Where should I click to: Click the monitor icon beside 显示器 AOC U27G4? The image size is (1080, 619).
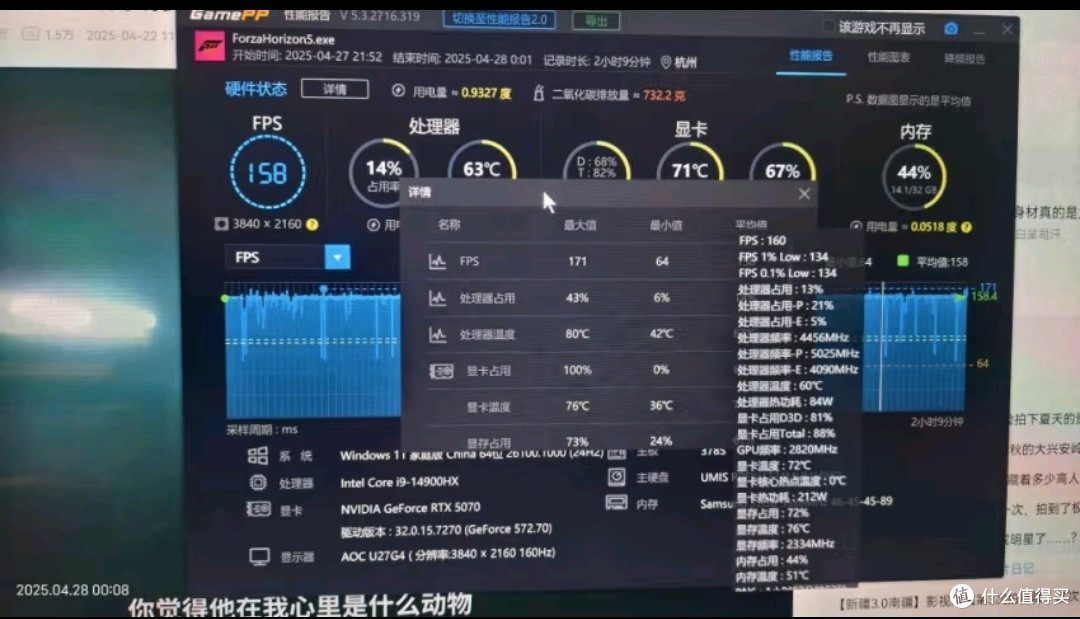point(260,556)
